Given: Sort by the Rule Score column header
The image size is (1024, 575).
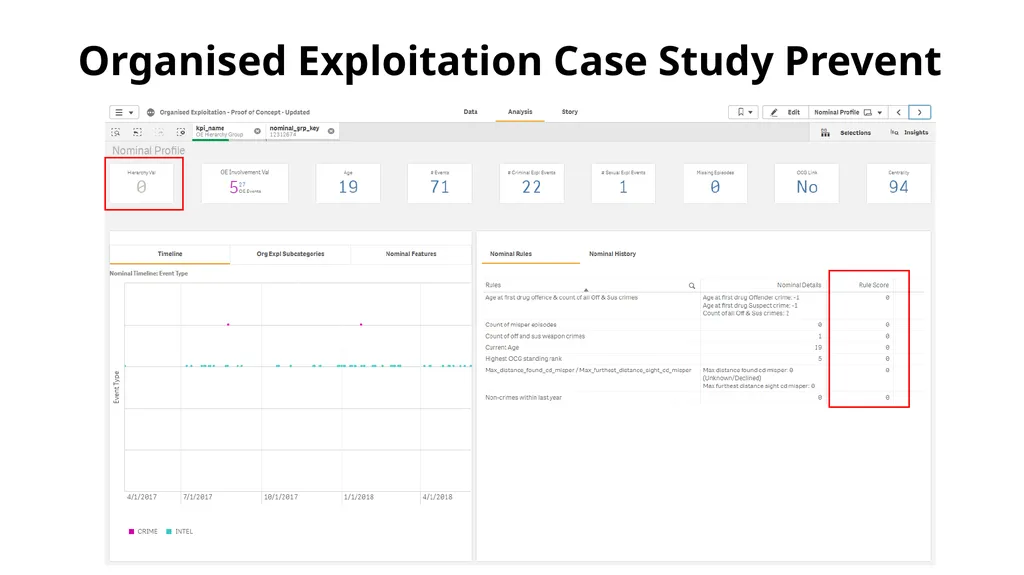Looking at the screenshot, I should tap(873, 285).
